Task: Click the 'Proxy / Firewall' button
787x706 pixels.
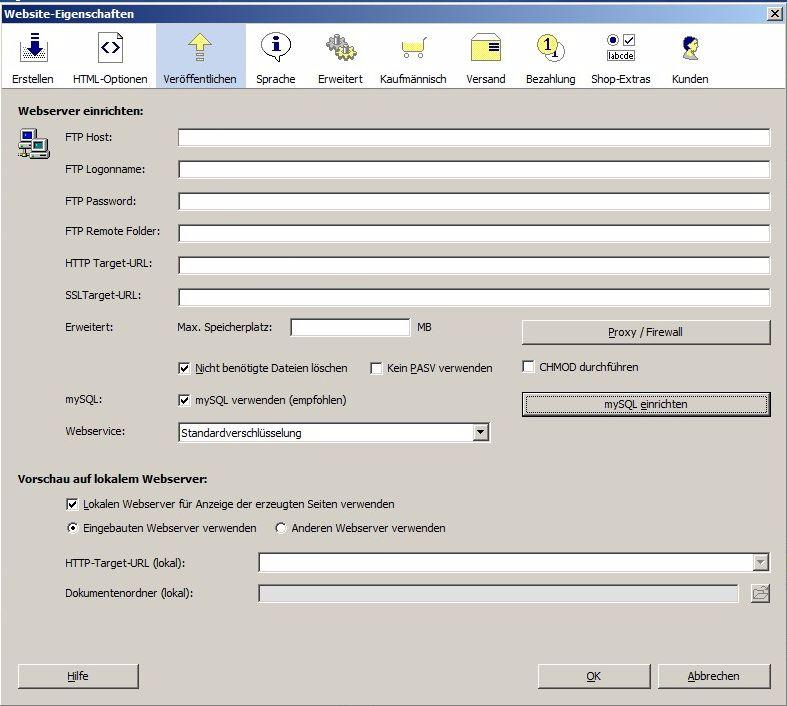Action: (x=646, y=332)
